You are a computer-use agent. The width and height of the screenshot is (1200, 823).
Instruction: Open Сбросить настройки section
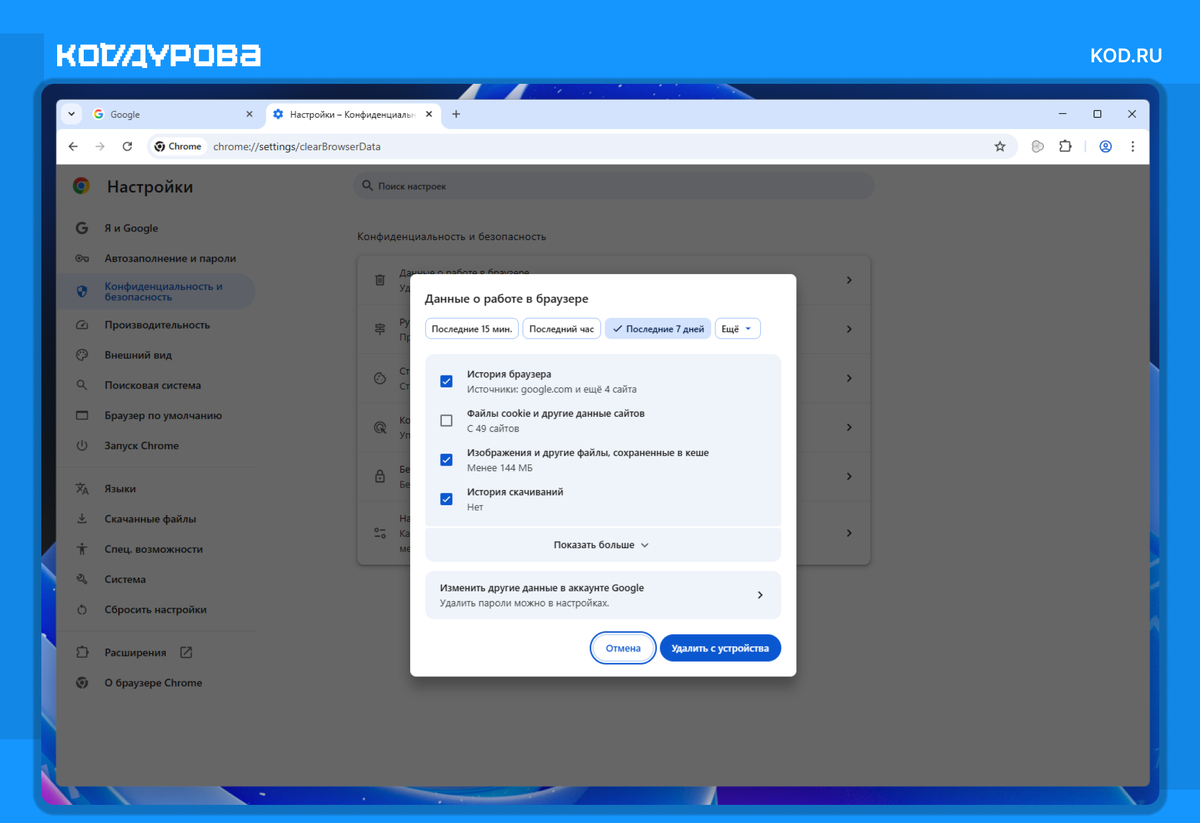pyautogui.click(x=155, y=609)
